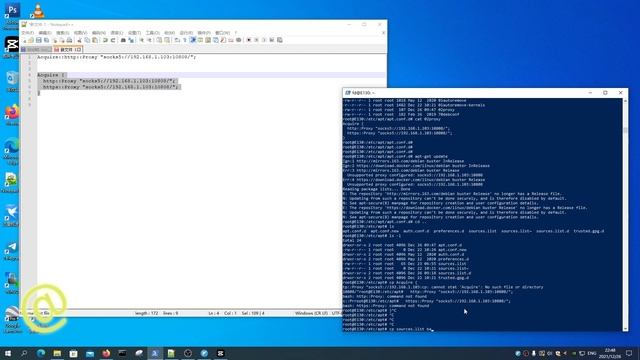640x360 pixels.
Task: Click the 'https::Proxy' line in Notepad++ editor
Action: (x=110, y=87)
